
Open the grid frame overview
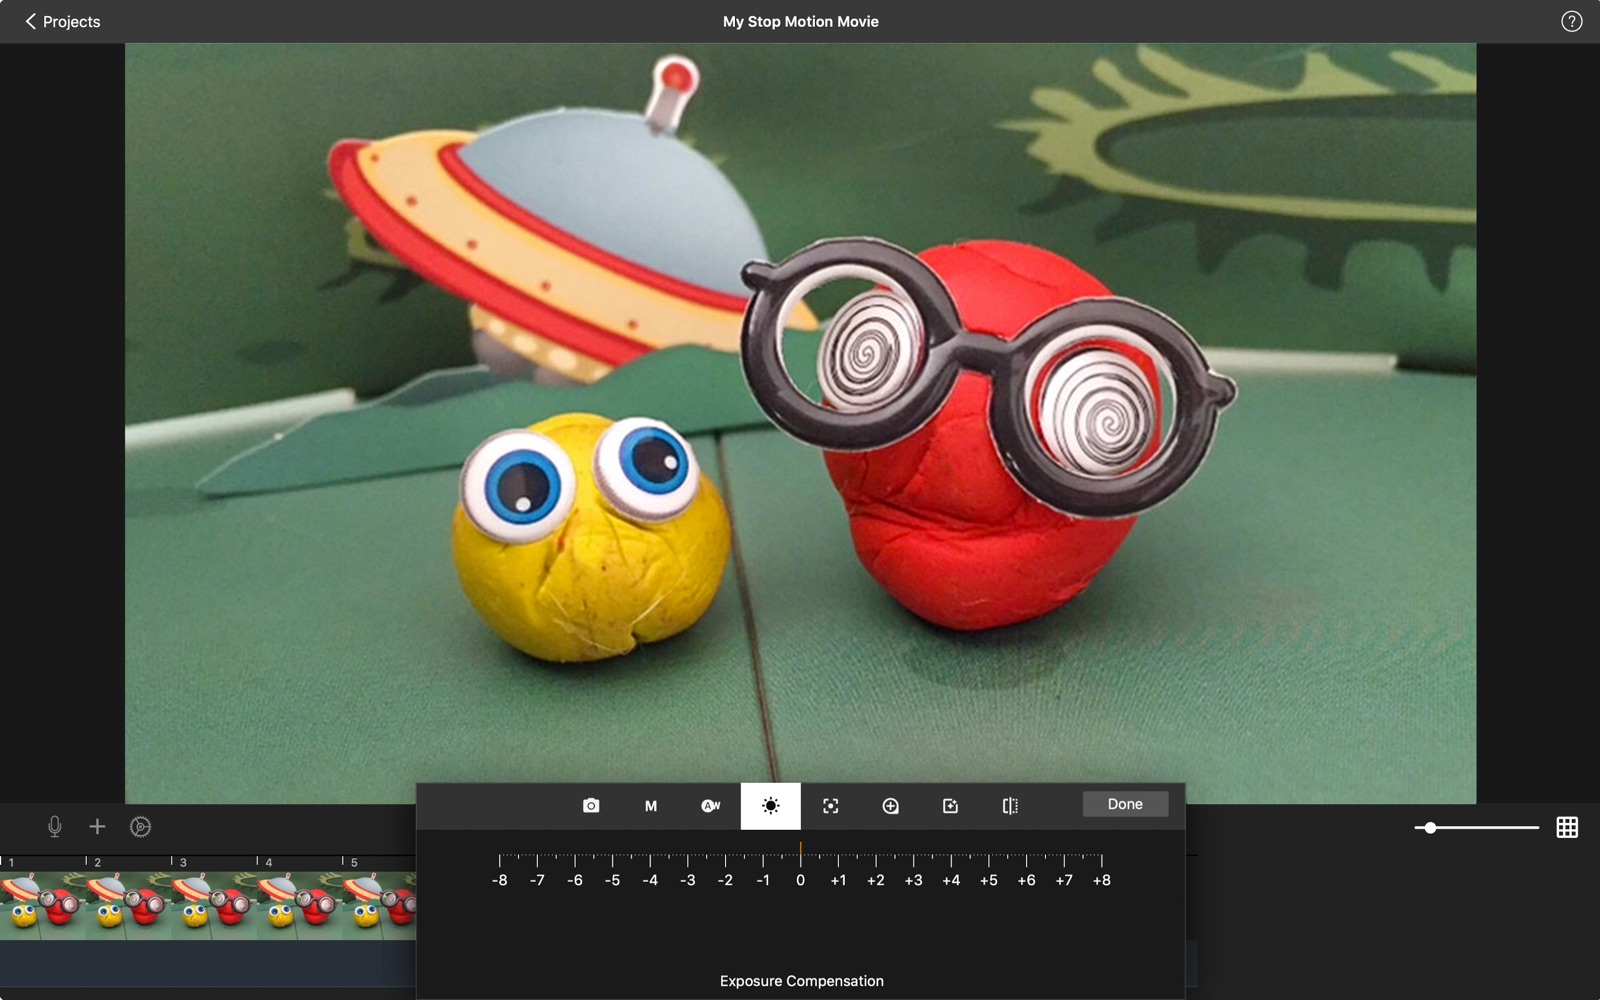point(1567,827)
